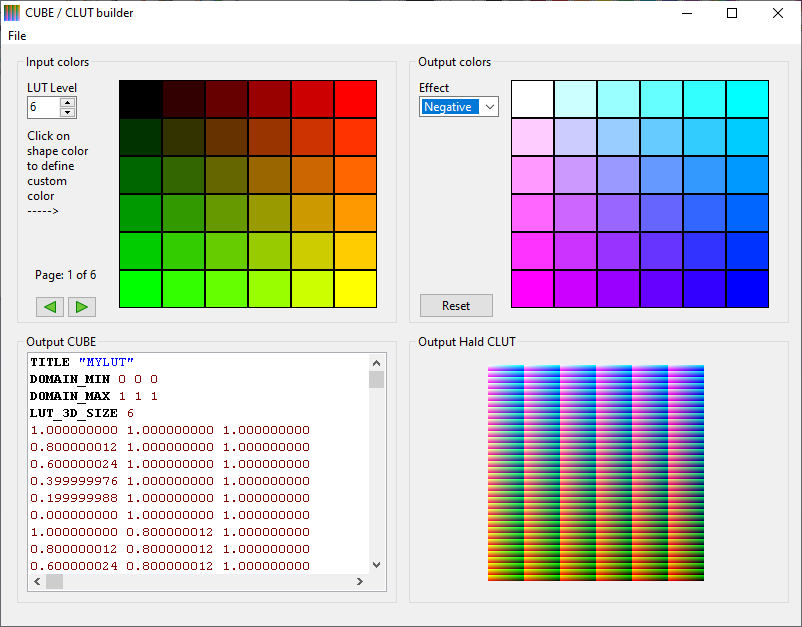Go to previous page with left green arrow
Viewport: 802px width, 627px height.
pos(50,307)
